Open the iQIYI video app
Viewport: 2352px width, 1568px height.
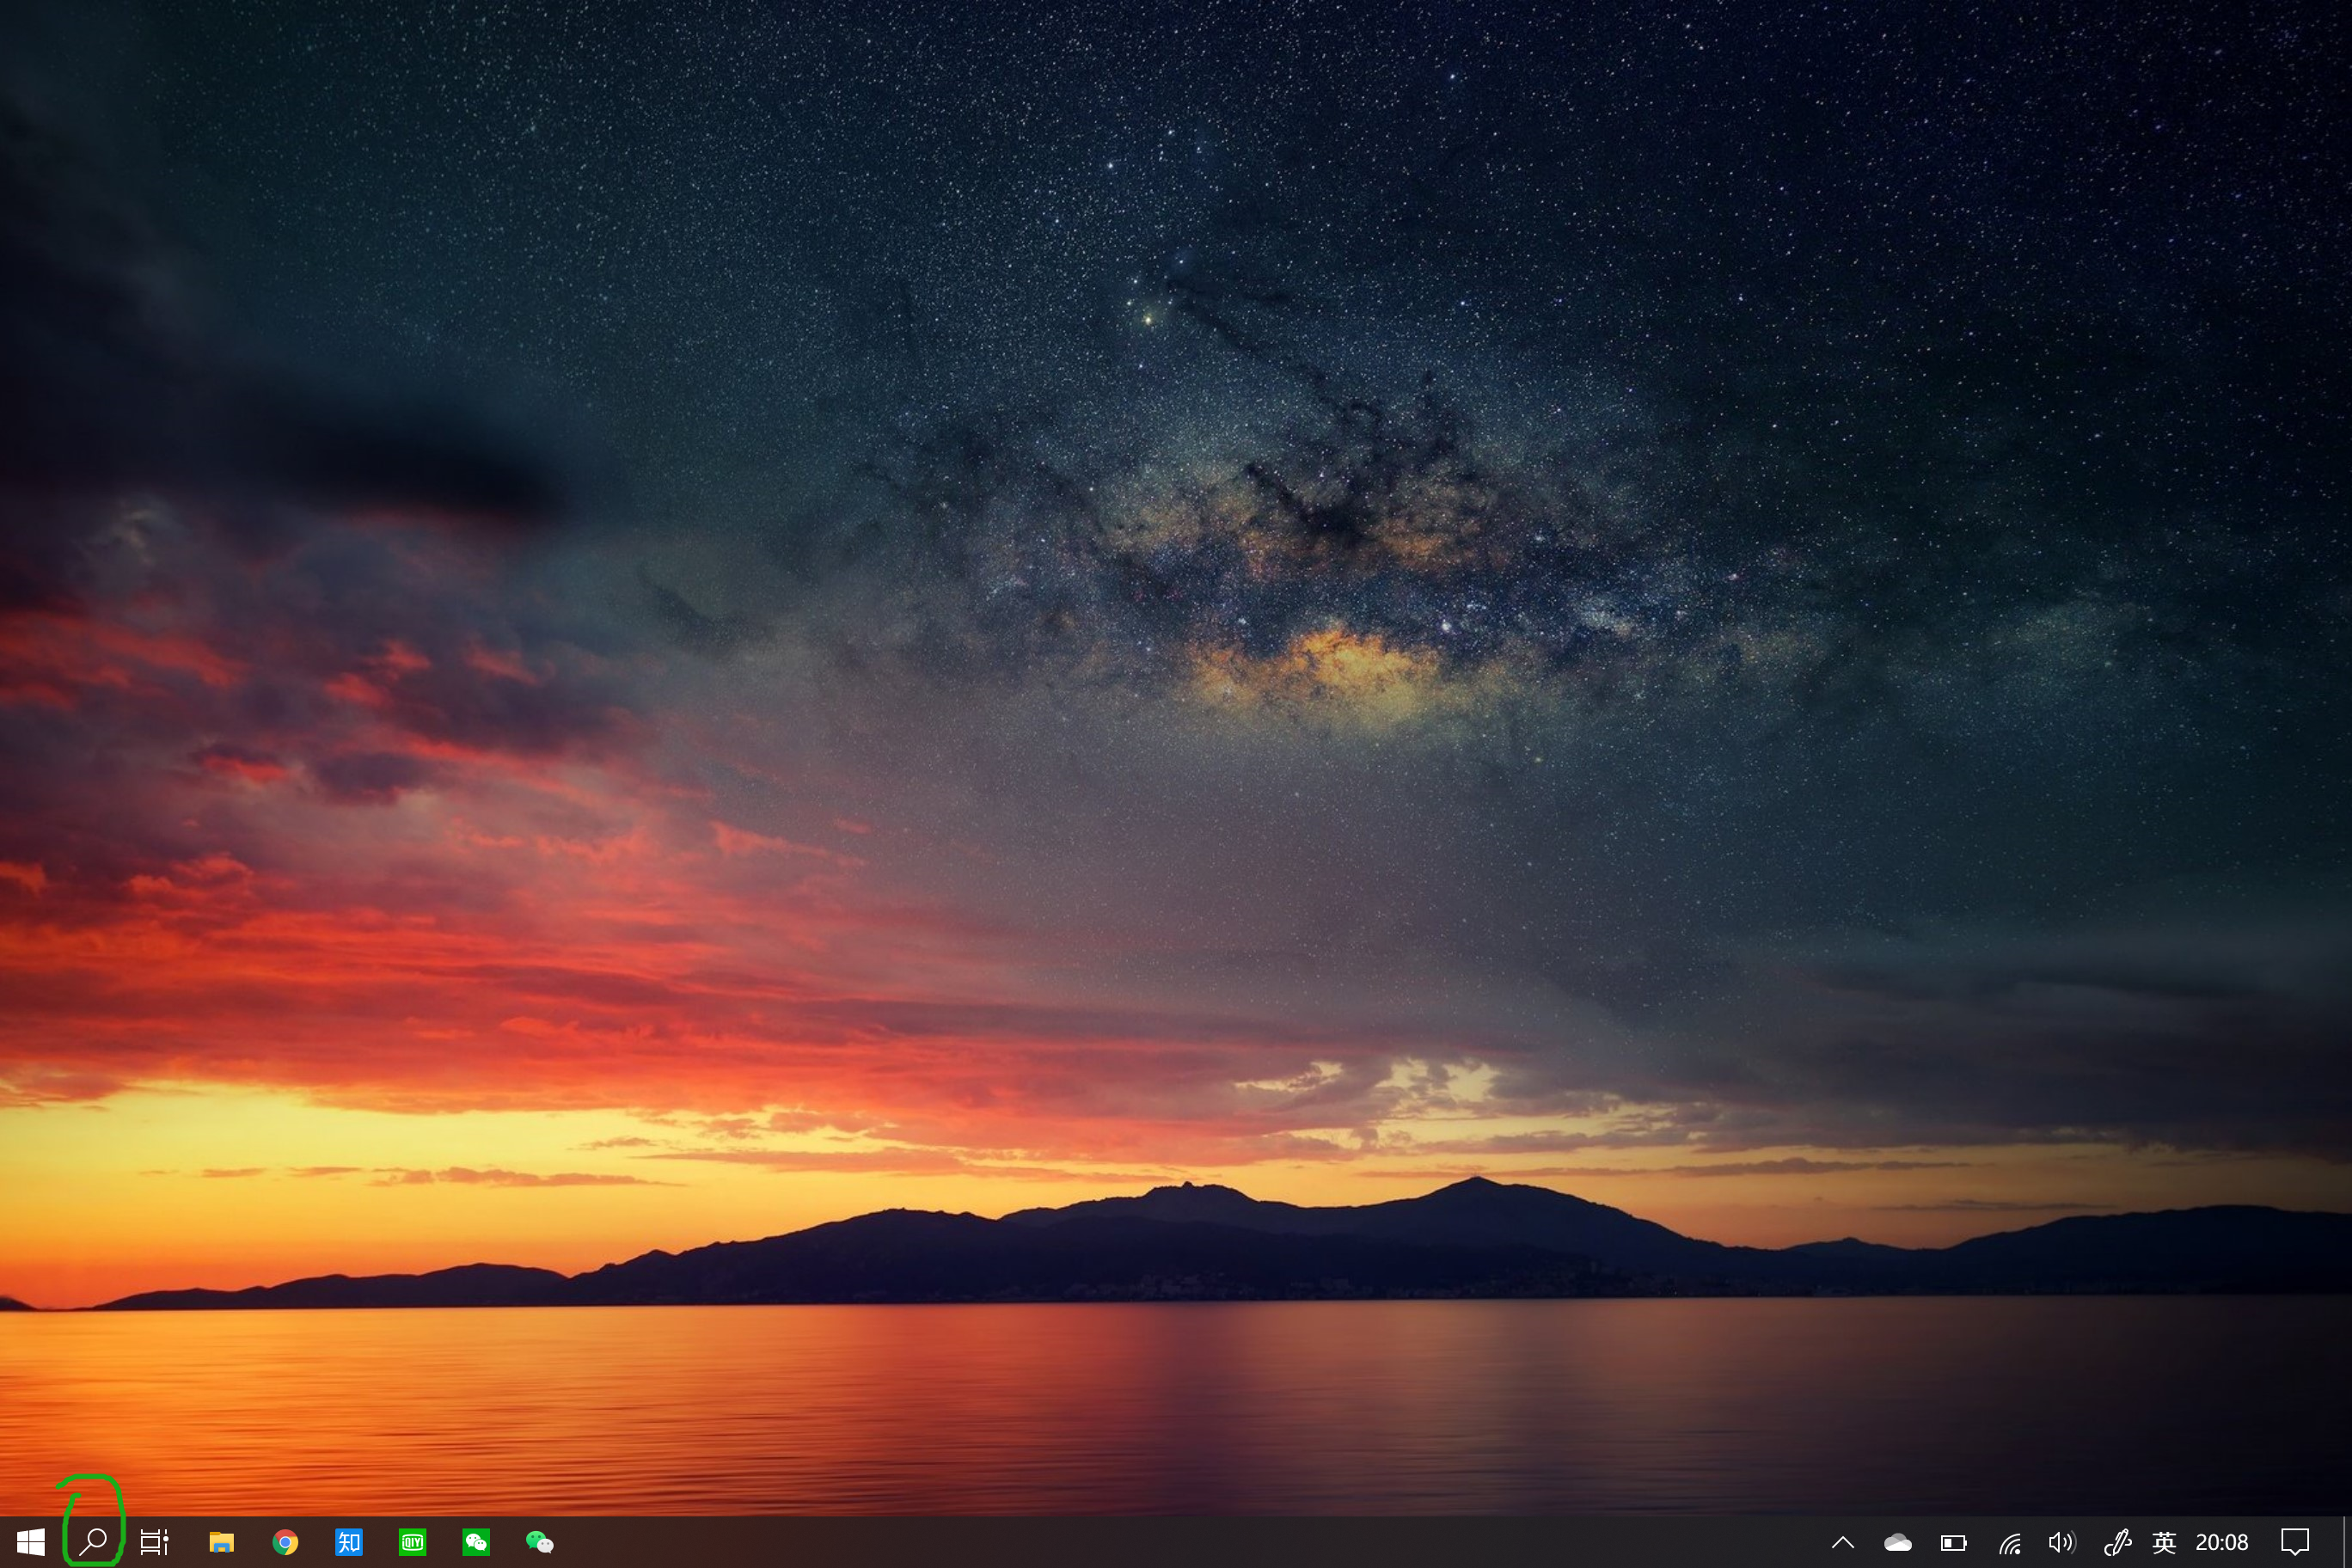point(413,1542)
